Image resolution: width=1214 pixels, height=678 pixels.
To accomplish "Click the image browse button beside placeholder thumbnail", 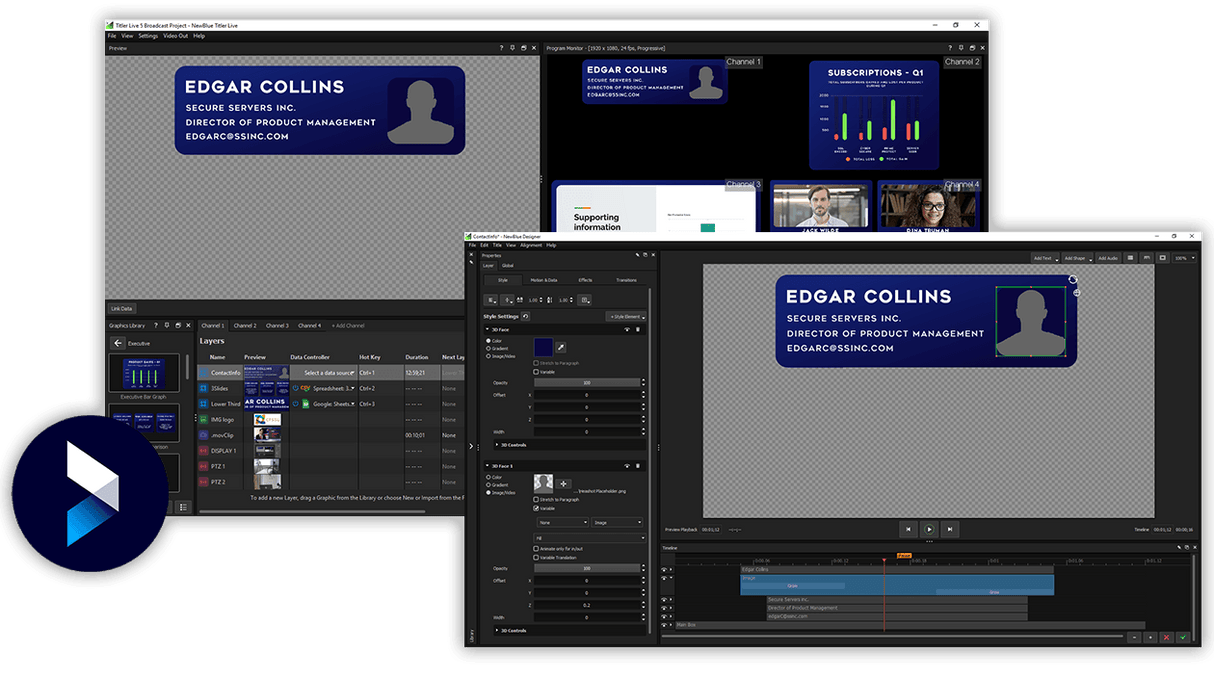I will (x=563, y=484).
